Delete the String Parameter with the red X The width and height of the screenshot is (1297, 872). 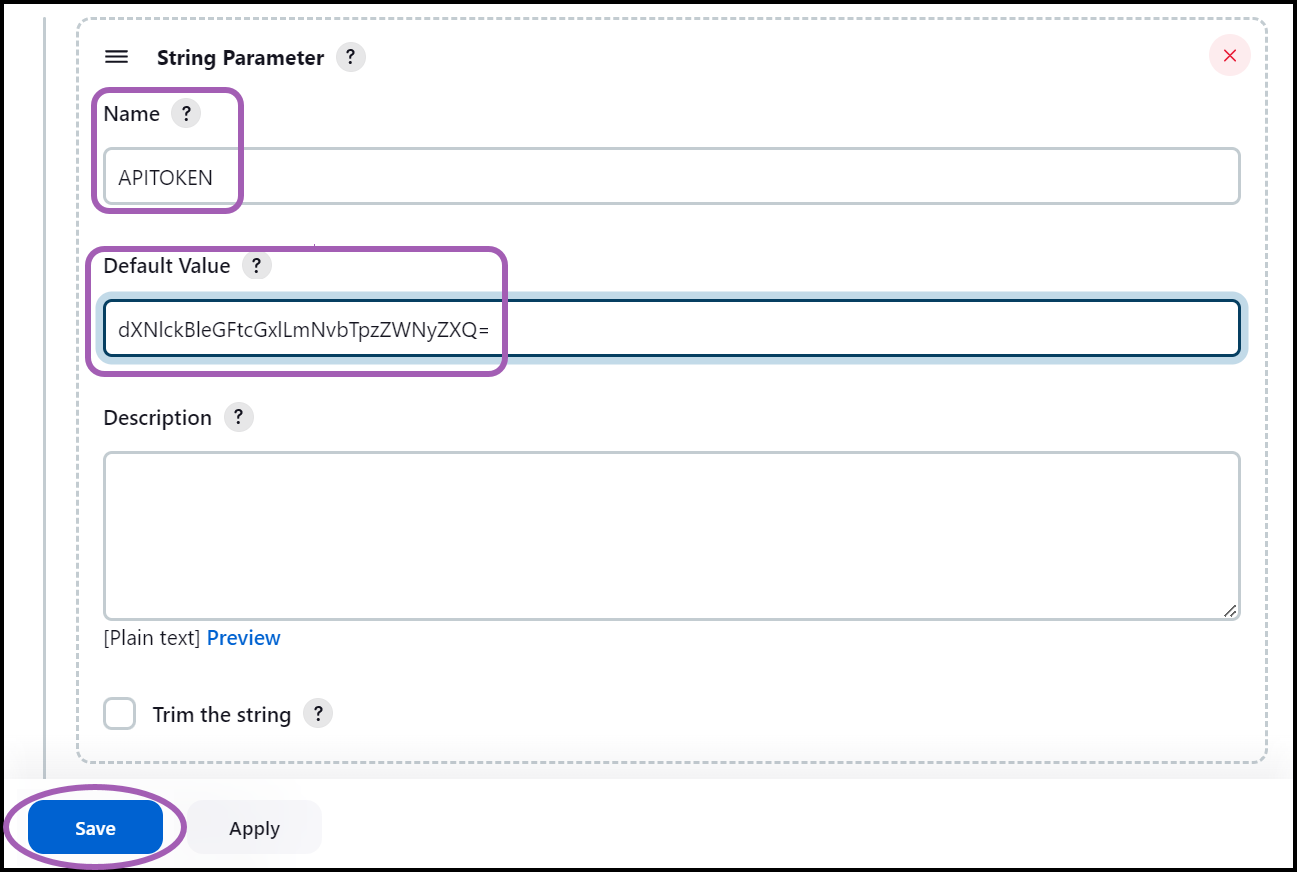[1229, 55]
